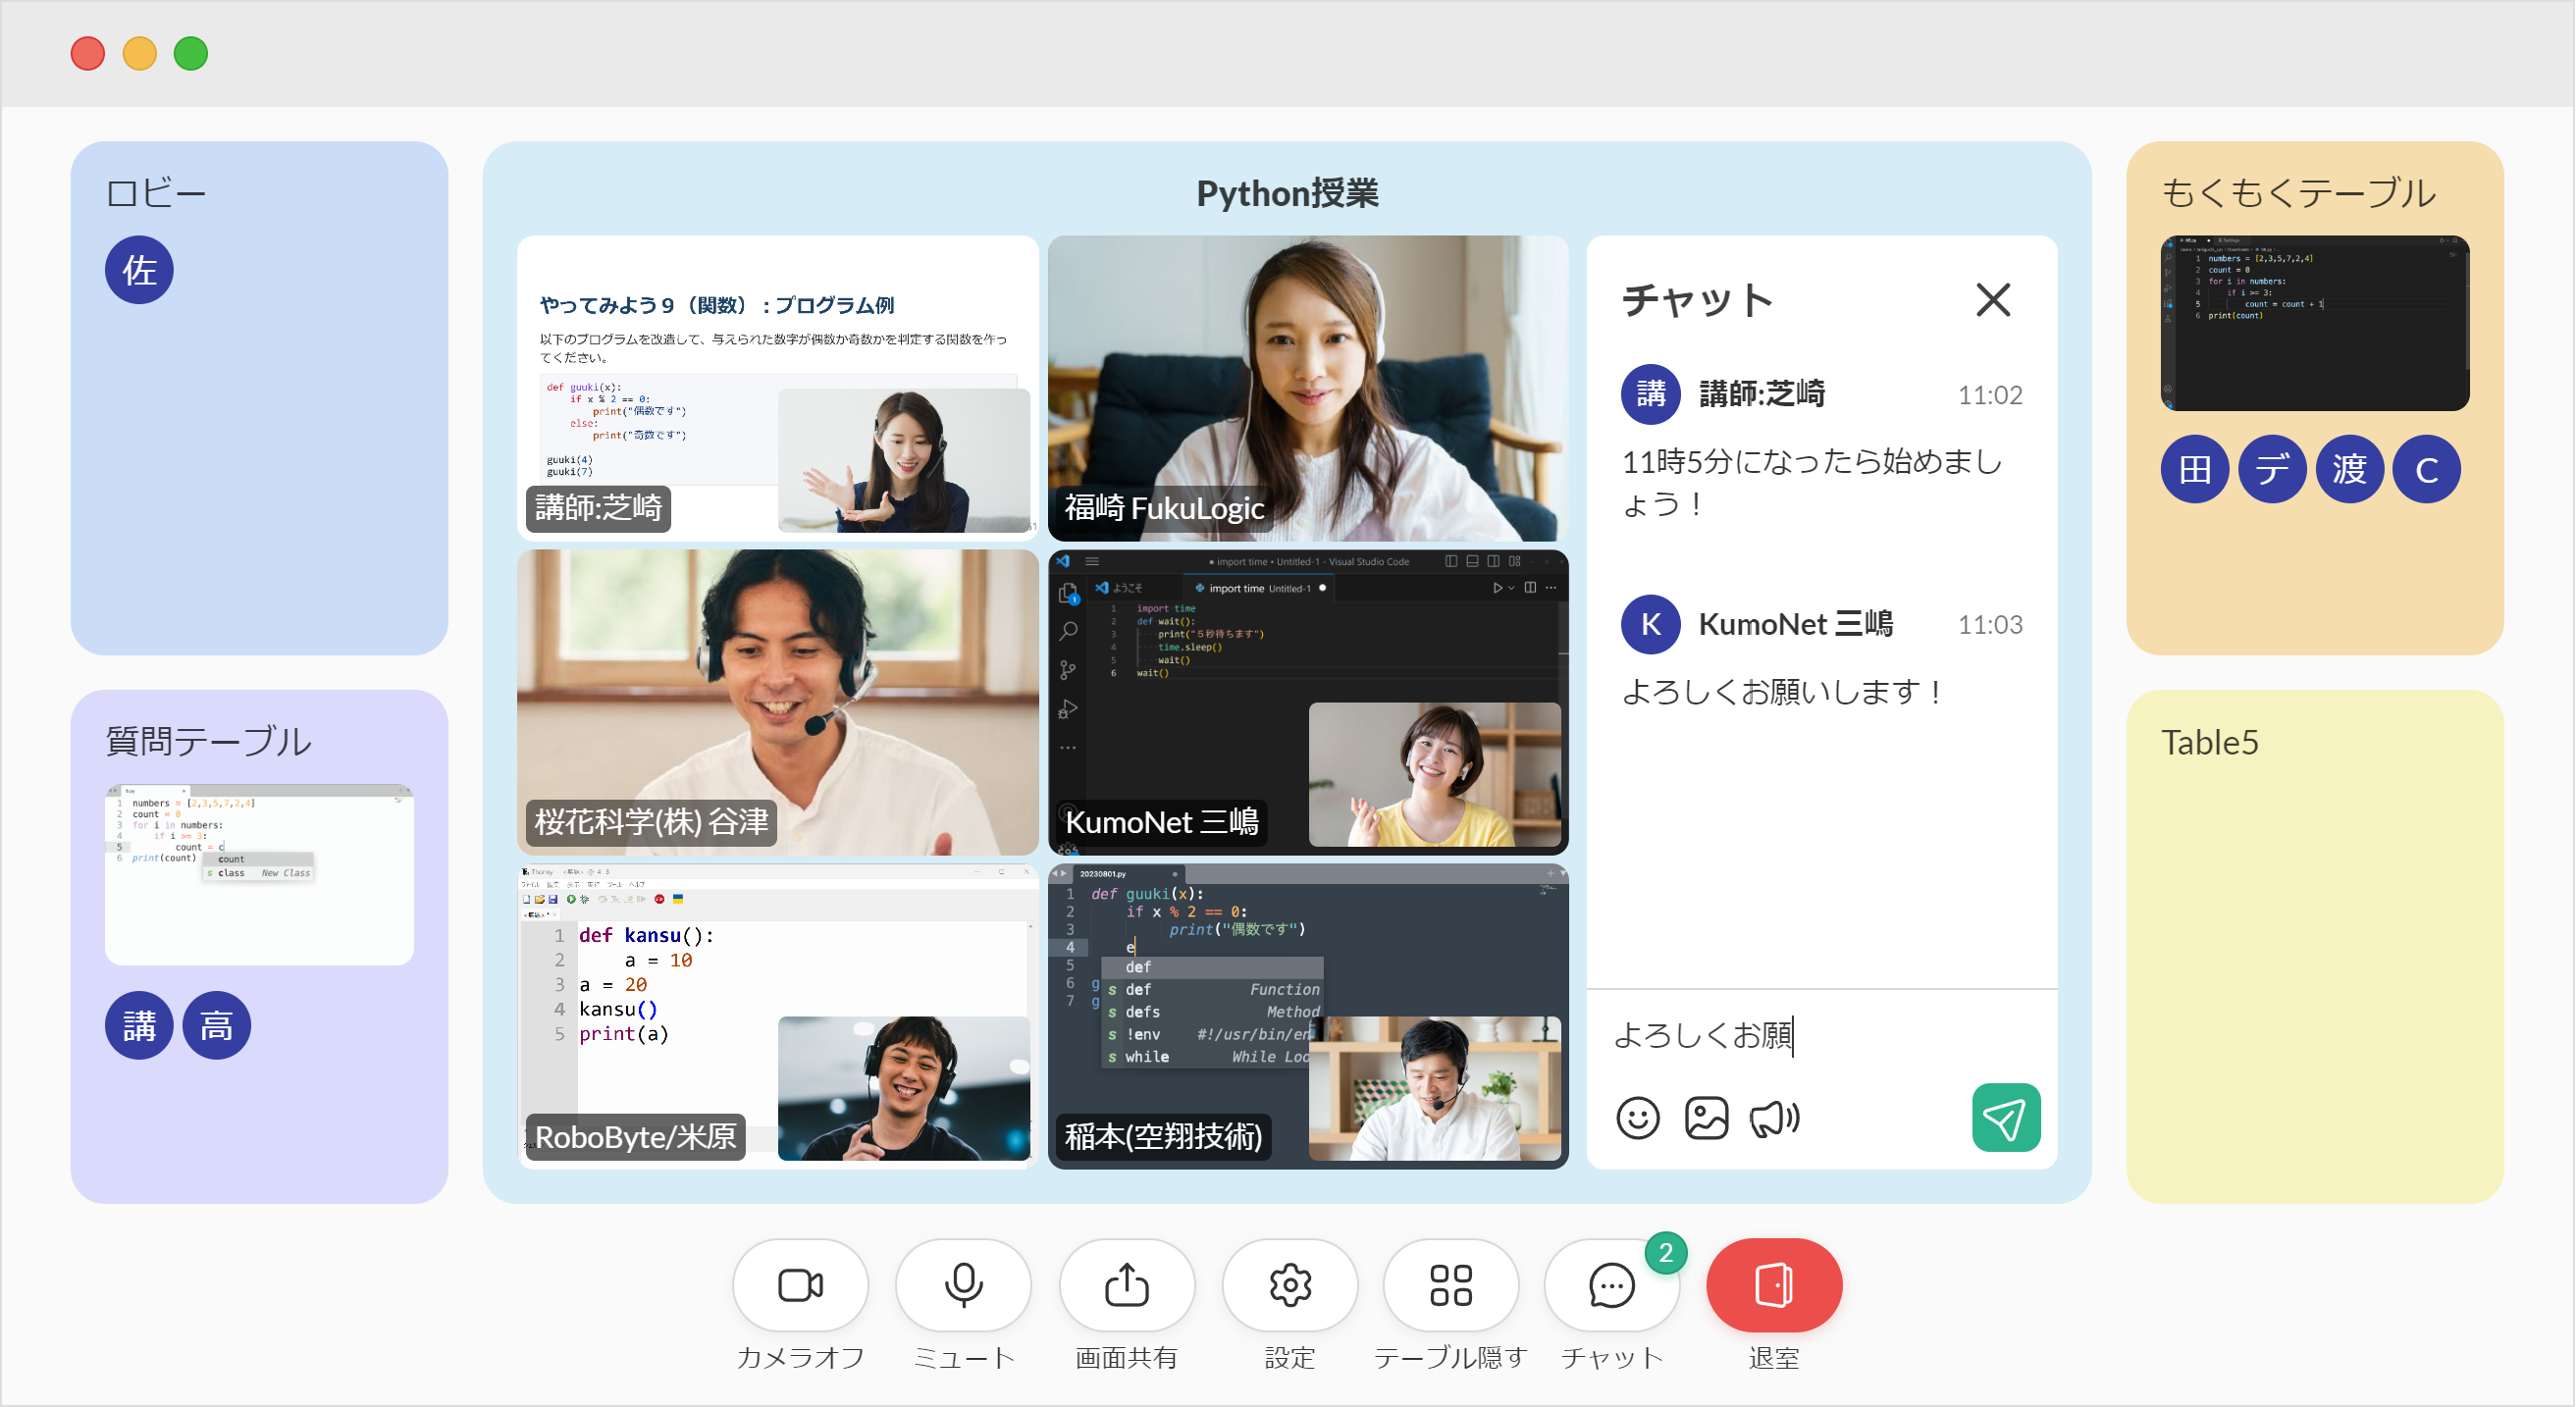Close the chat panel with X
Image resolution: width=2576 pixels, height=1407 pixels.
(1992, 299)
